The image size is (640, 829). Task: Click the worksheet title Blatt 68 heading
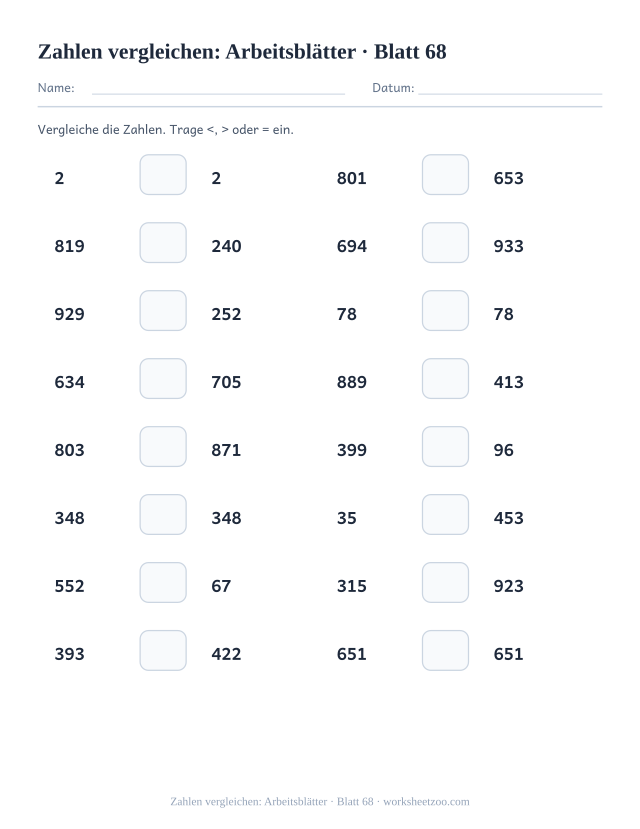[242, 52]
